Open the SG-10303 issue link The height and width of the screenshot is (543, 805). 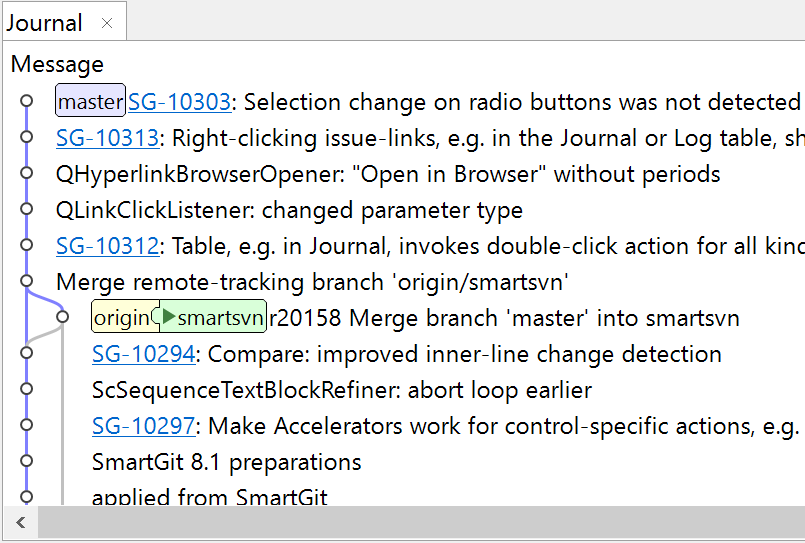tap(179, 102)
